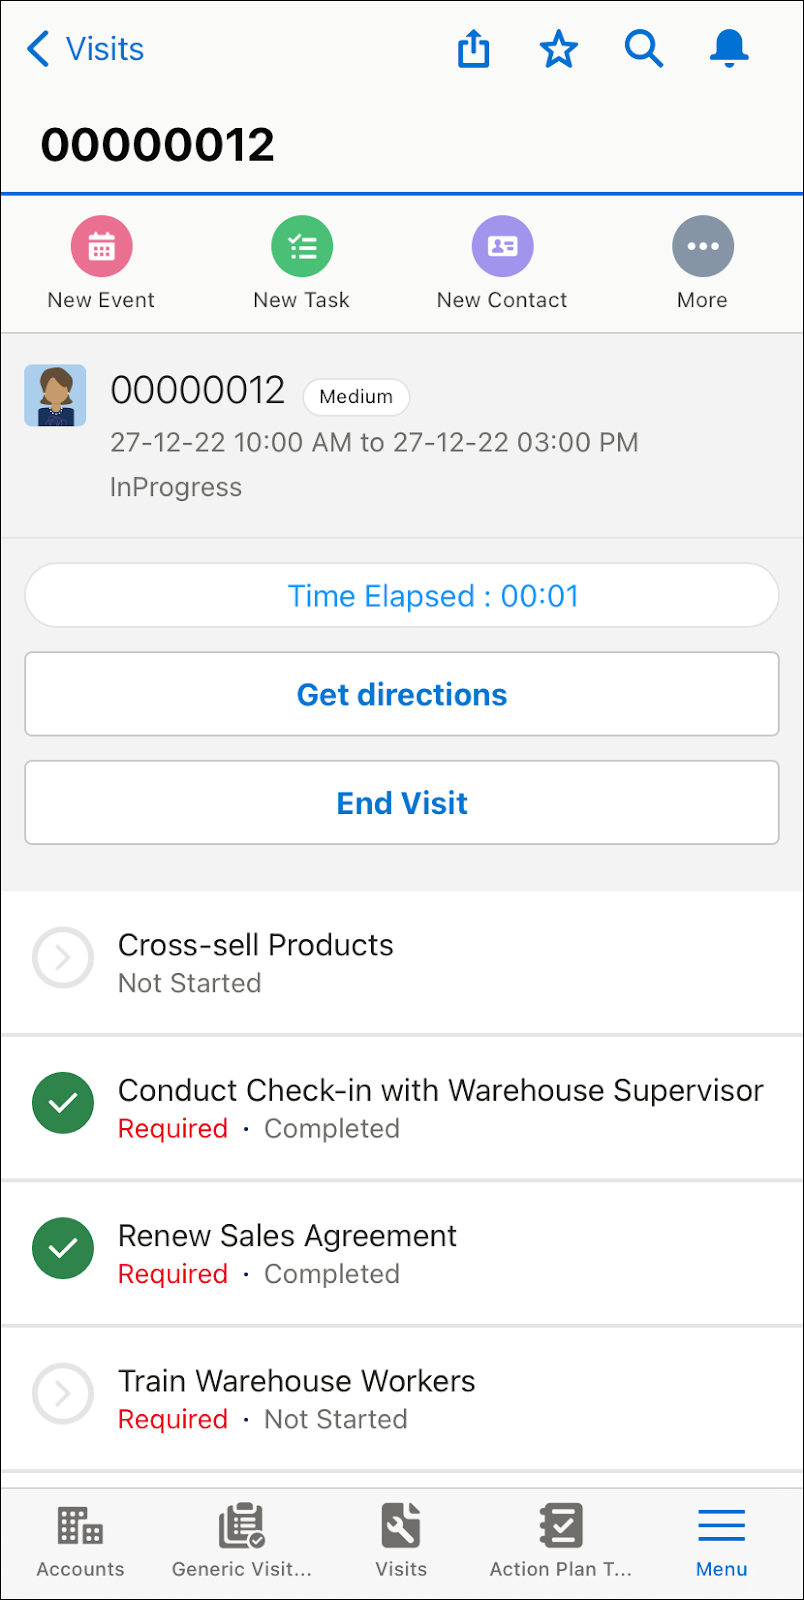
Task: Open search with the magnifier icon
Action: point(644,48)
